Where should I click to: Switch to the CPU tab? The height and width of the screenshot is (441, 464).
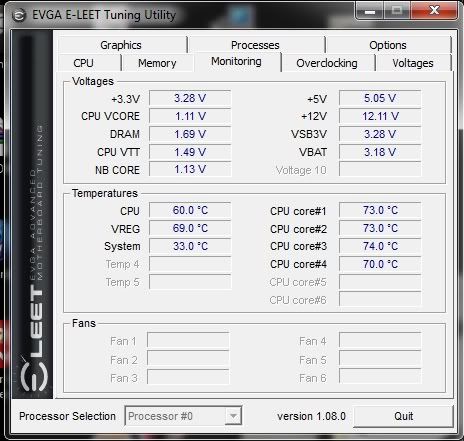[84, 63]
